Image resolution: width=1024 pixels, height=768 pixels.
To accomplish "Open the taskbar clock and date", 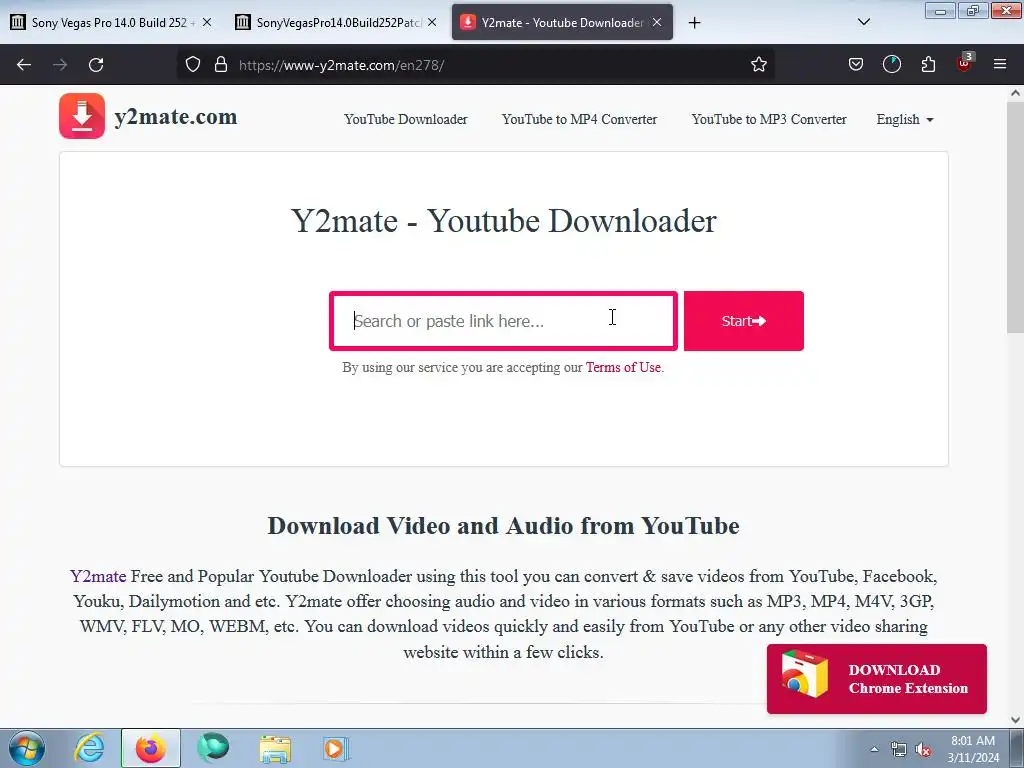I will [973, 749].
